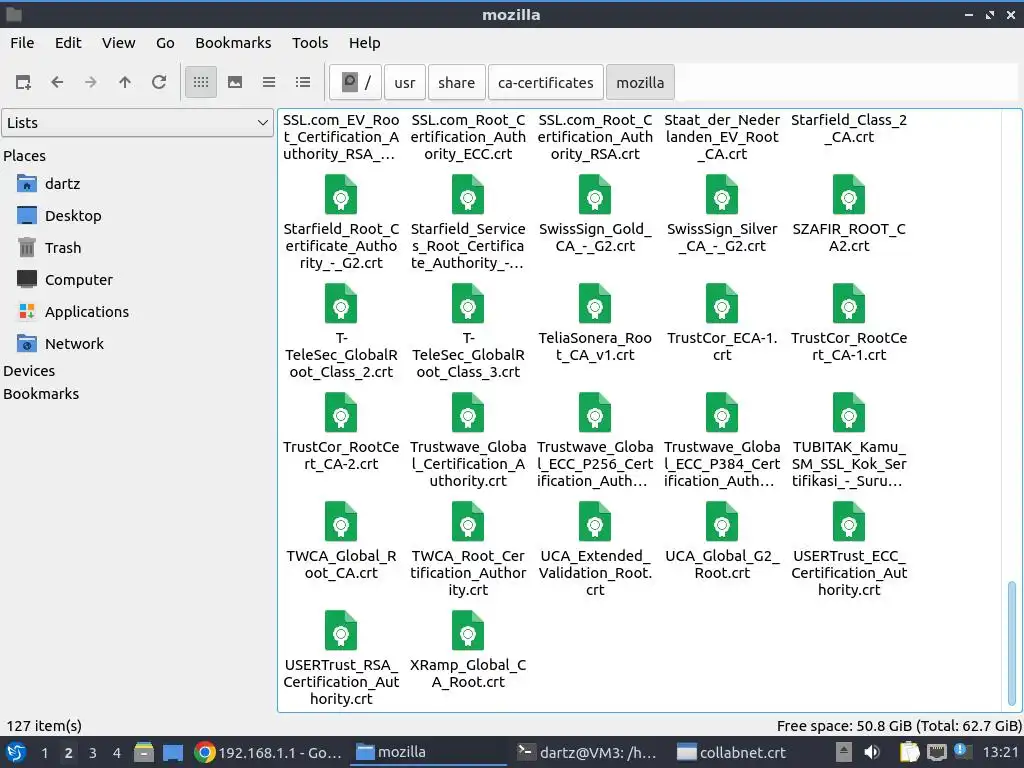Select T-TeleSec_GlobalRoot_Class_3.crt icon
The height and width of the screenshot is (768, 1024).
click(x=468, y=304)
